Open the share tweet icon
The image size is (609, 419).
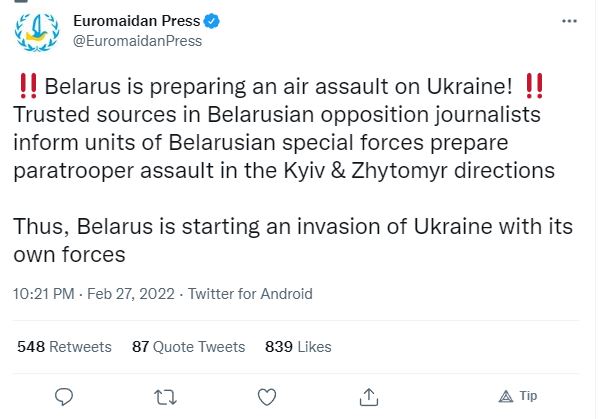coord(367,396)
